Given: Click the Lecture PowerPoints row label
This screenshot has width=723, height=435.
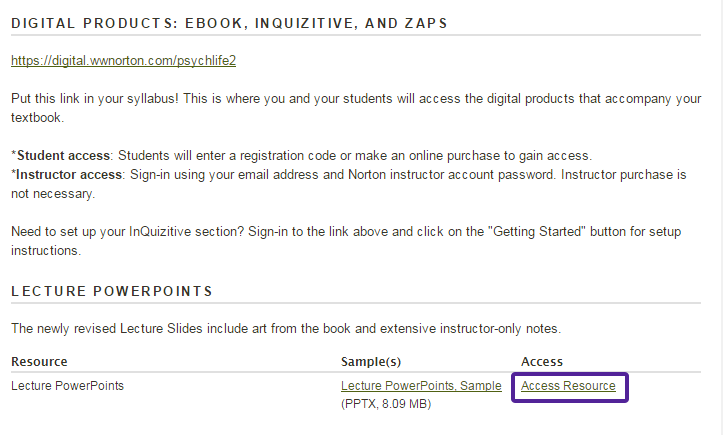Looking at the screenshot, I should coord(67,386).
